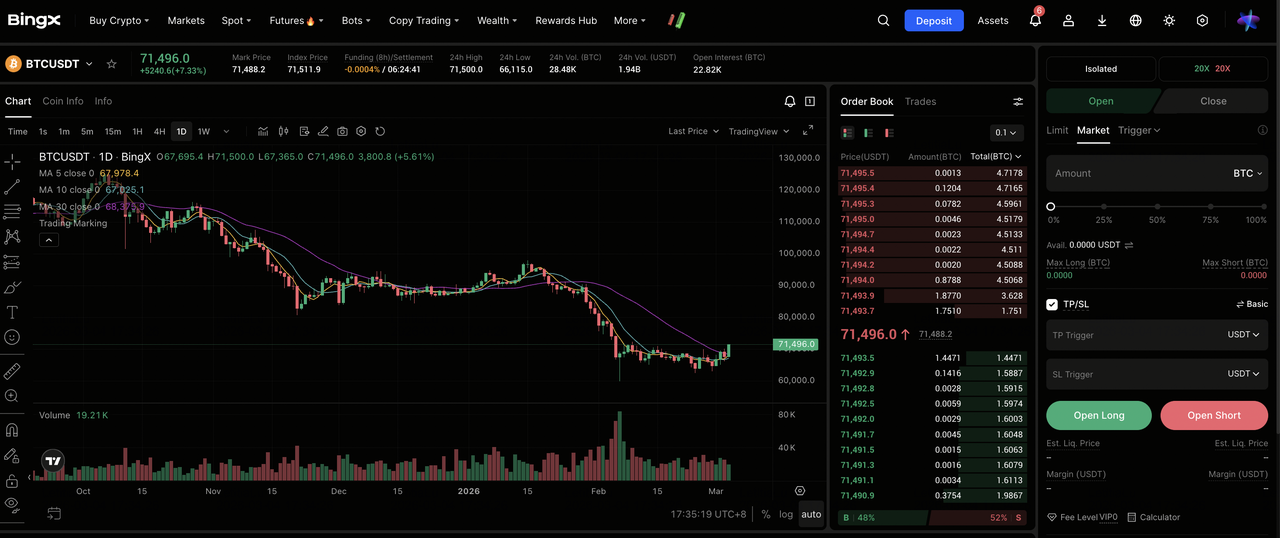Star BTCUSDT as a favorite
This screenshot has width=1280, height=538.
(112, 64)
